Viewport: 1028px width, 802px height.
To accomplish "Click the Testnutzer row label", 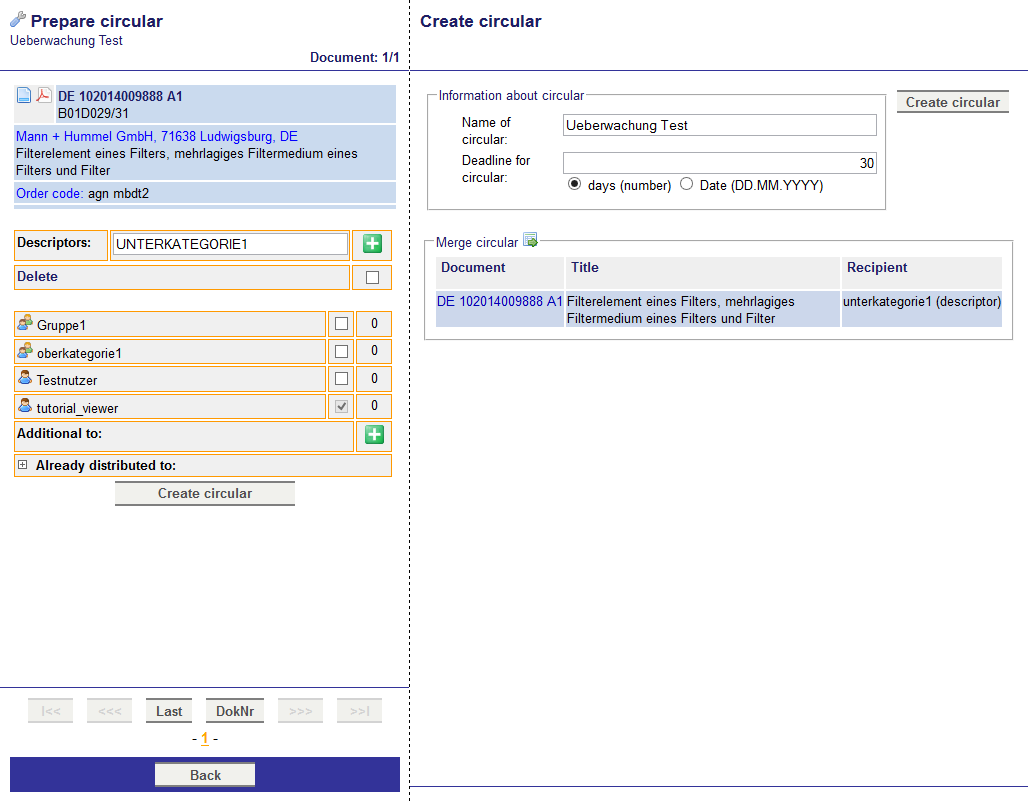I will [67, 380].
